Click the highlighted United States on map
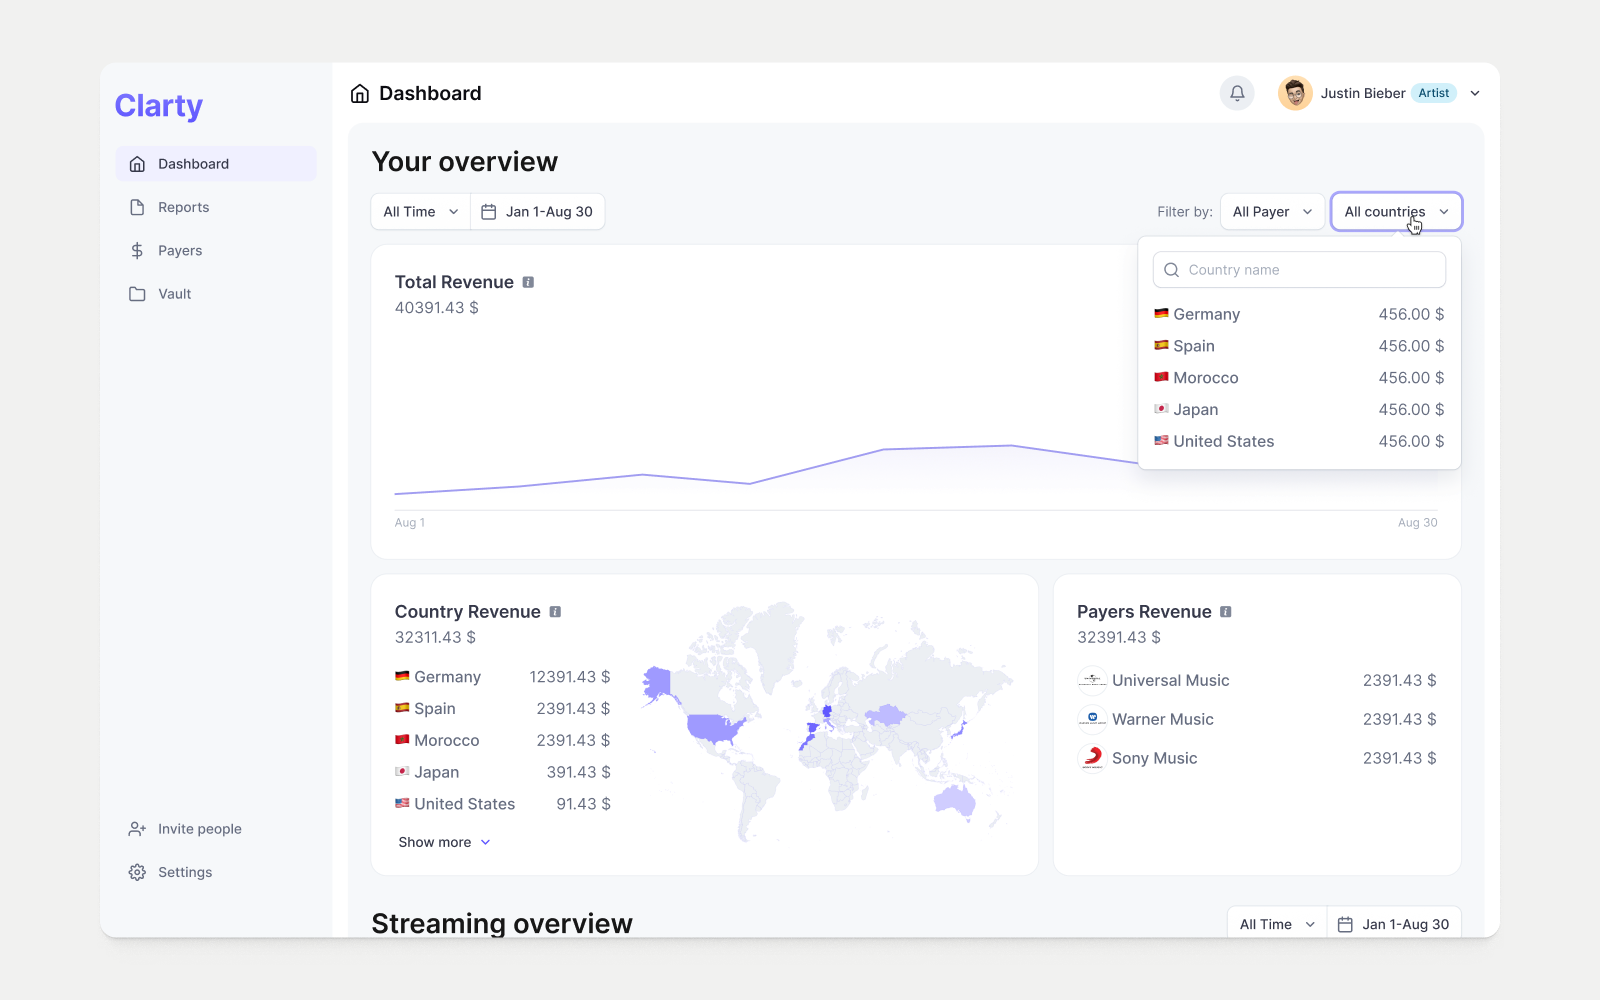The image size is (1600, 1000). coord(712,727)
